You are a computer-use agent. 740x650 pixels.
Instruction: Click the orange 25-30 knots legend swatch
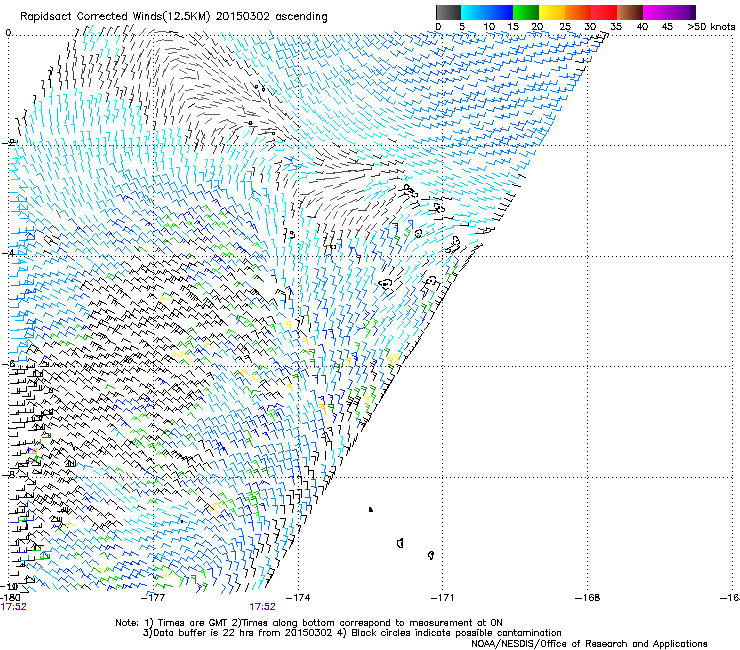[578, 12]
